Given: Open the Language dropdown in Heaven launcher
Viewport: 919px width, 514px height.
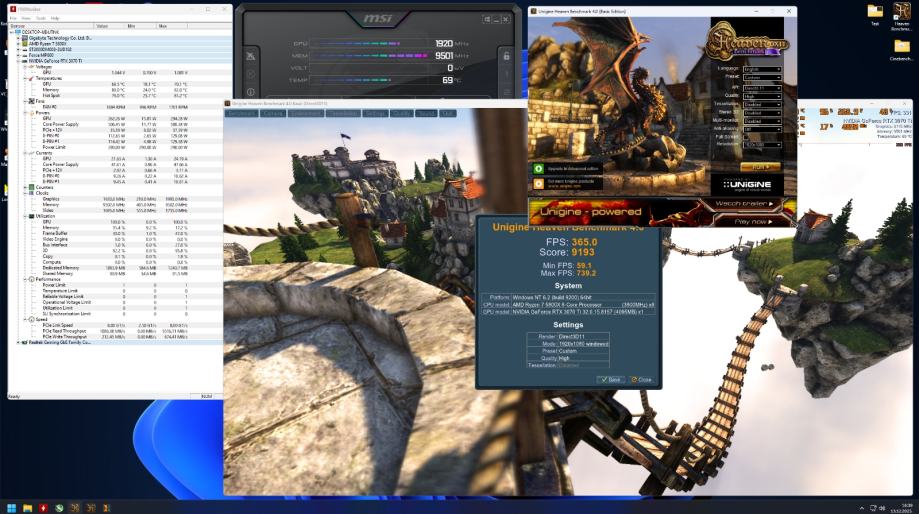Looking at the screenshot, I should (x=762, y=69).
